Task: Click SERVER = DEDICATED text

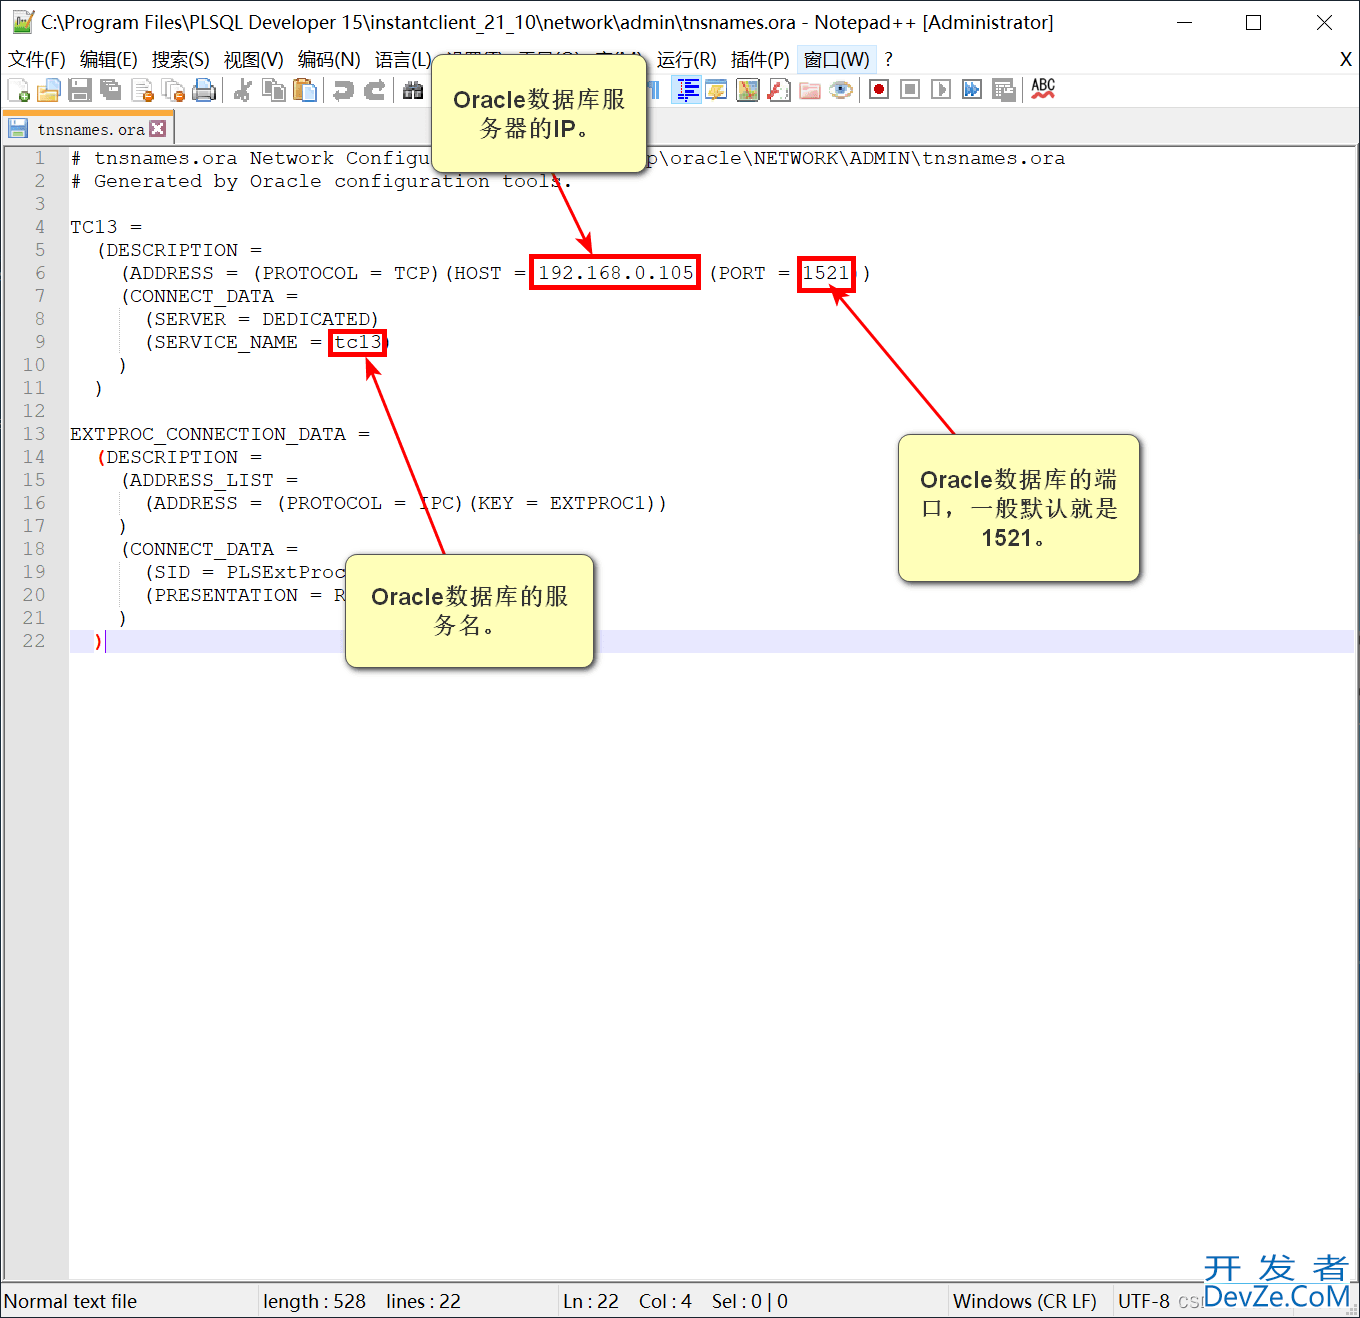Action: click(262, 319)
